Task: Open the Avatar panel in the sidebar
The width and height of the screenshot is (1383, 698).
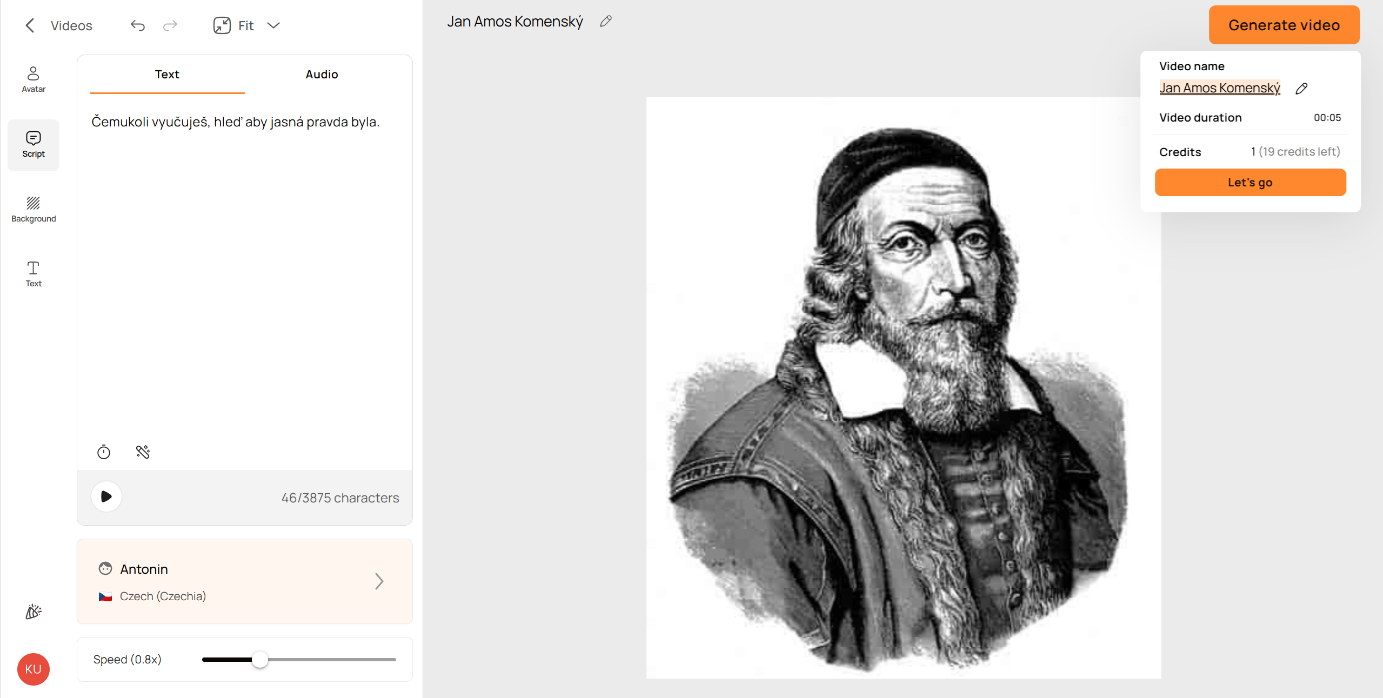Action: 34,80
